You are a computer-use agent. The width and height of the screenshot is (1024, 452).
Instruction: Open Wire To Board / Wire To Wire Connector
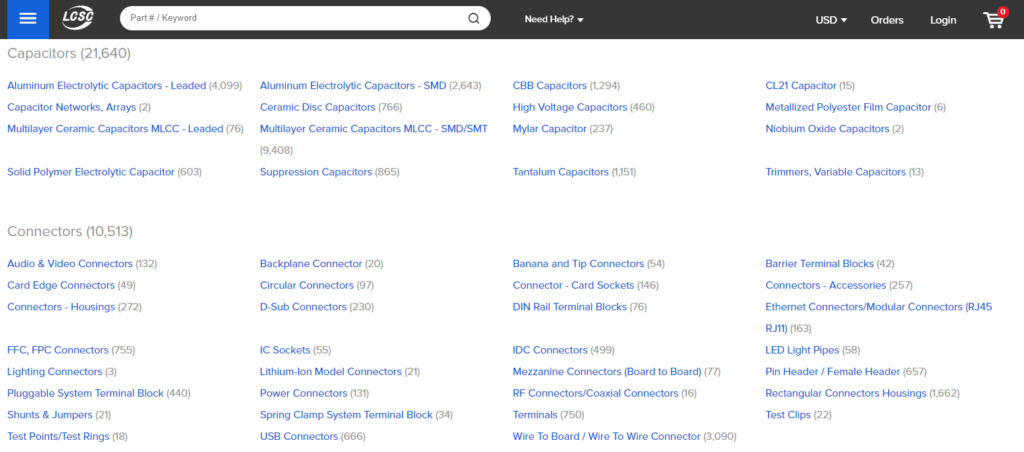pyautogui.click(x=607, y=436)
